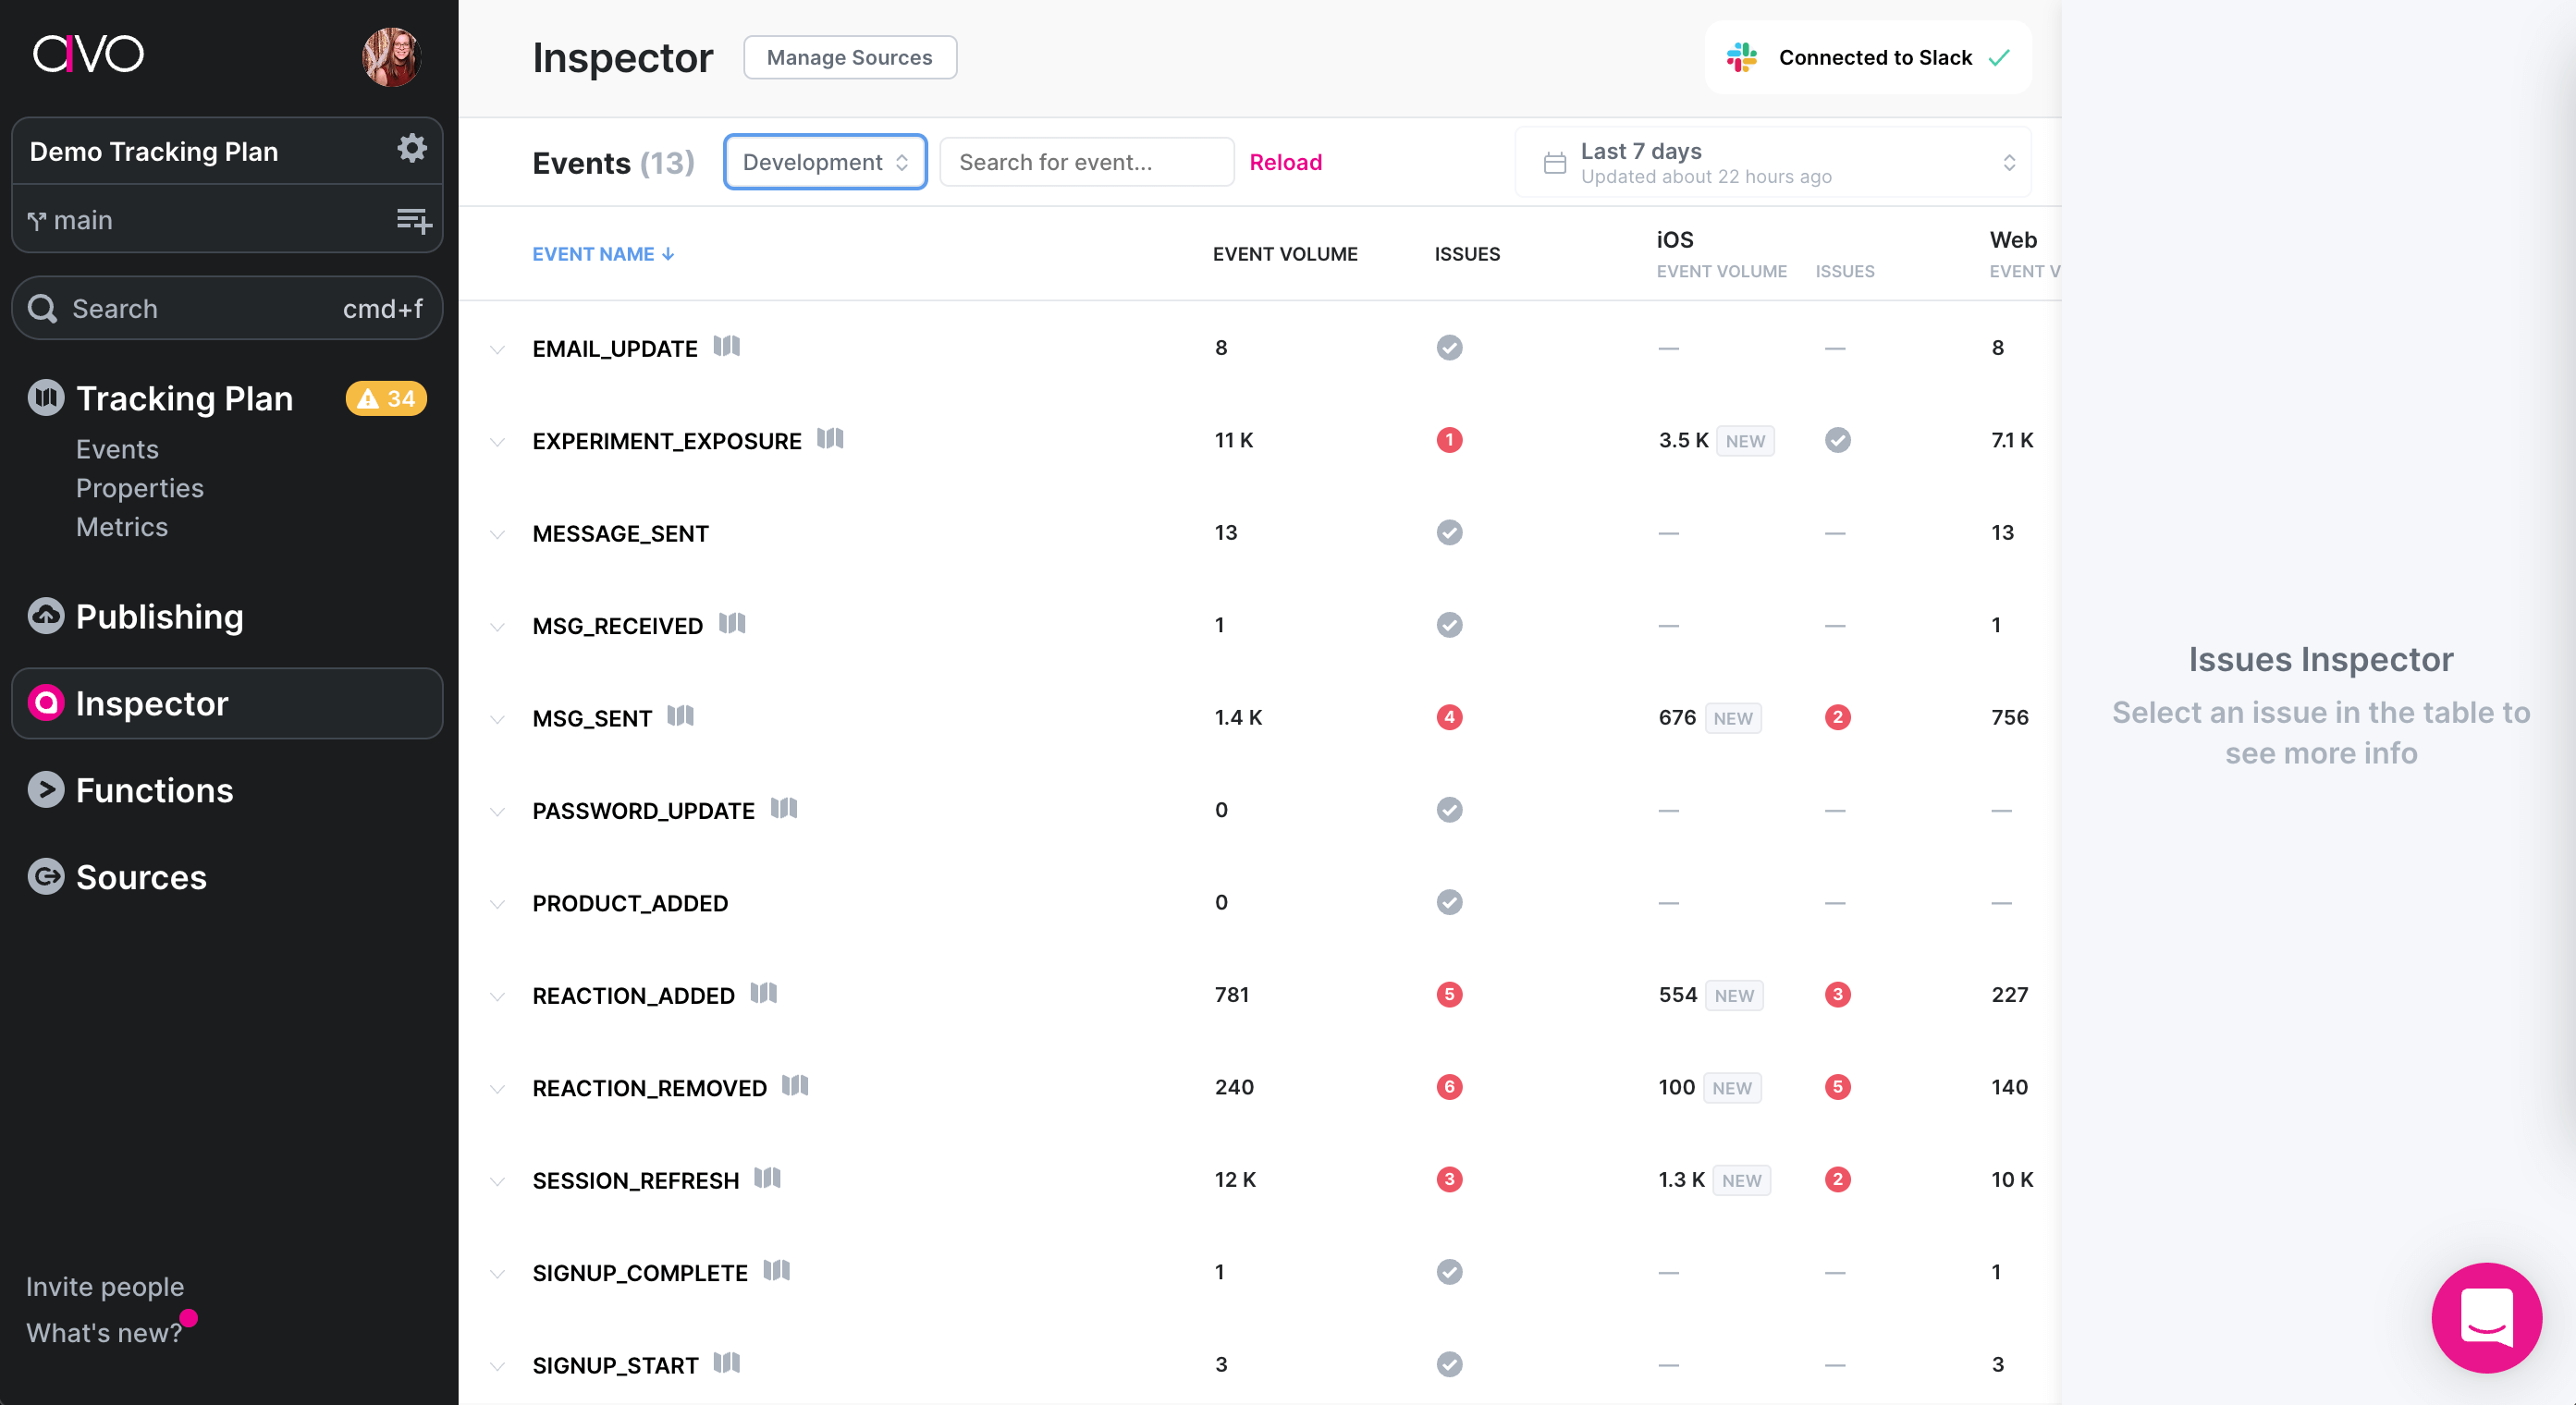Open Demo Tracking Plan settings gear
Image resolution: width=2576 pixels, height=1405 pixels.
coord(411,148)
